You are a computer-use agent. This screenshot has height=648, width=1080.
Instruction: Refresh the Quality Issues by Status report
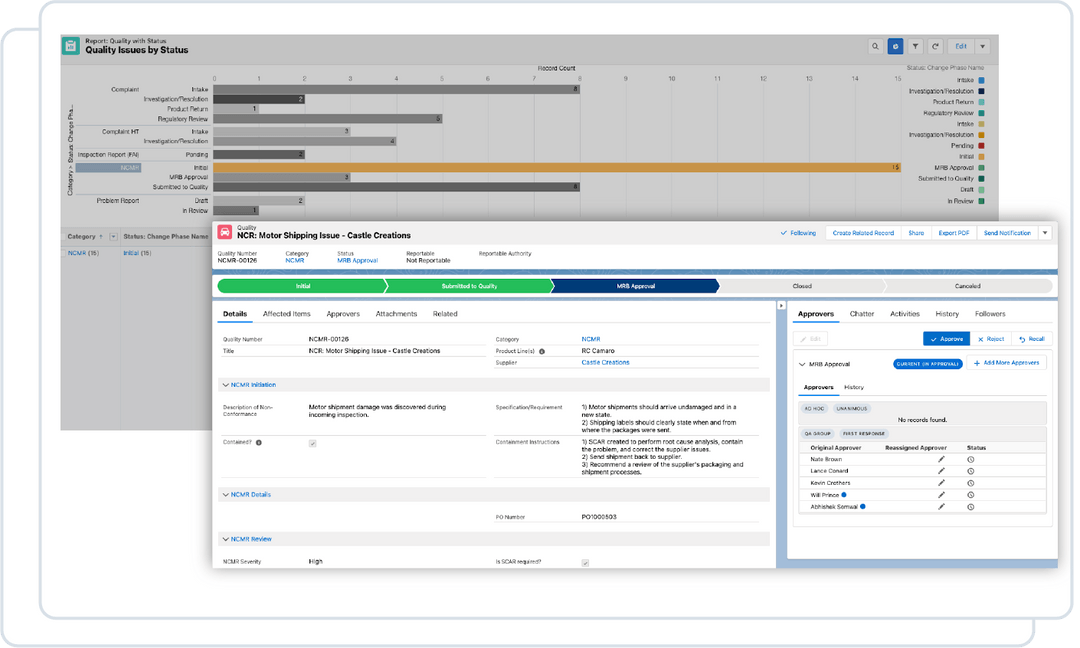(x=936, y=46)
